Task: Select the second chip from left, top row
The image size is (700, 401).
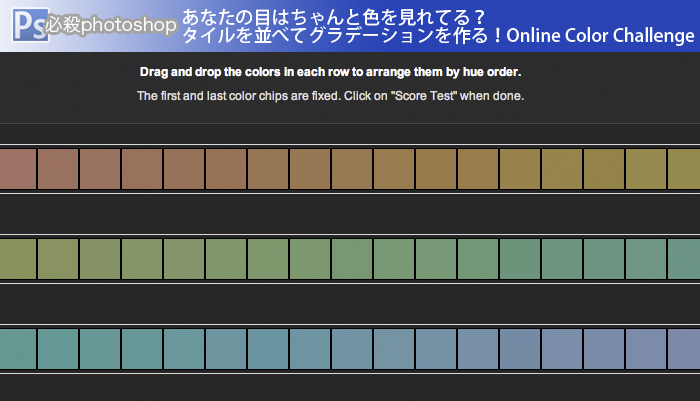Action: [x=58, y=169]
